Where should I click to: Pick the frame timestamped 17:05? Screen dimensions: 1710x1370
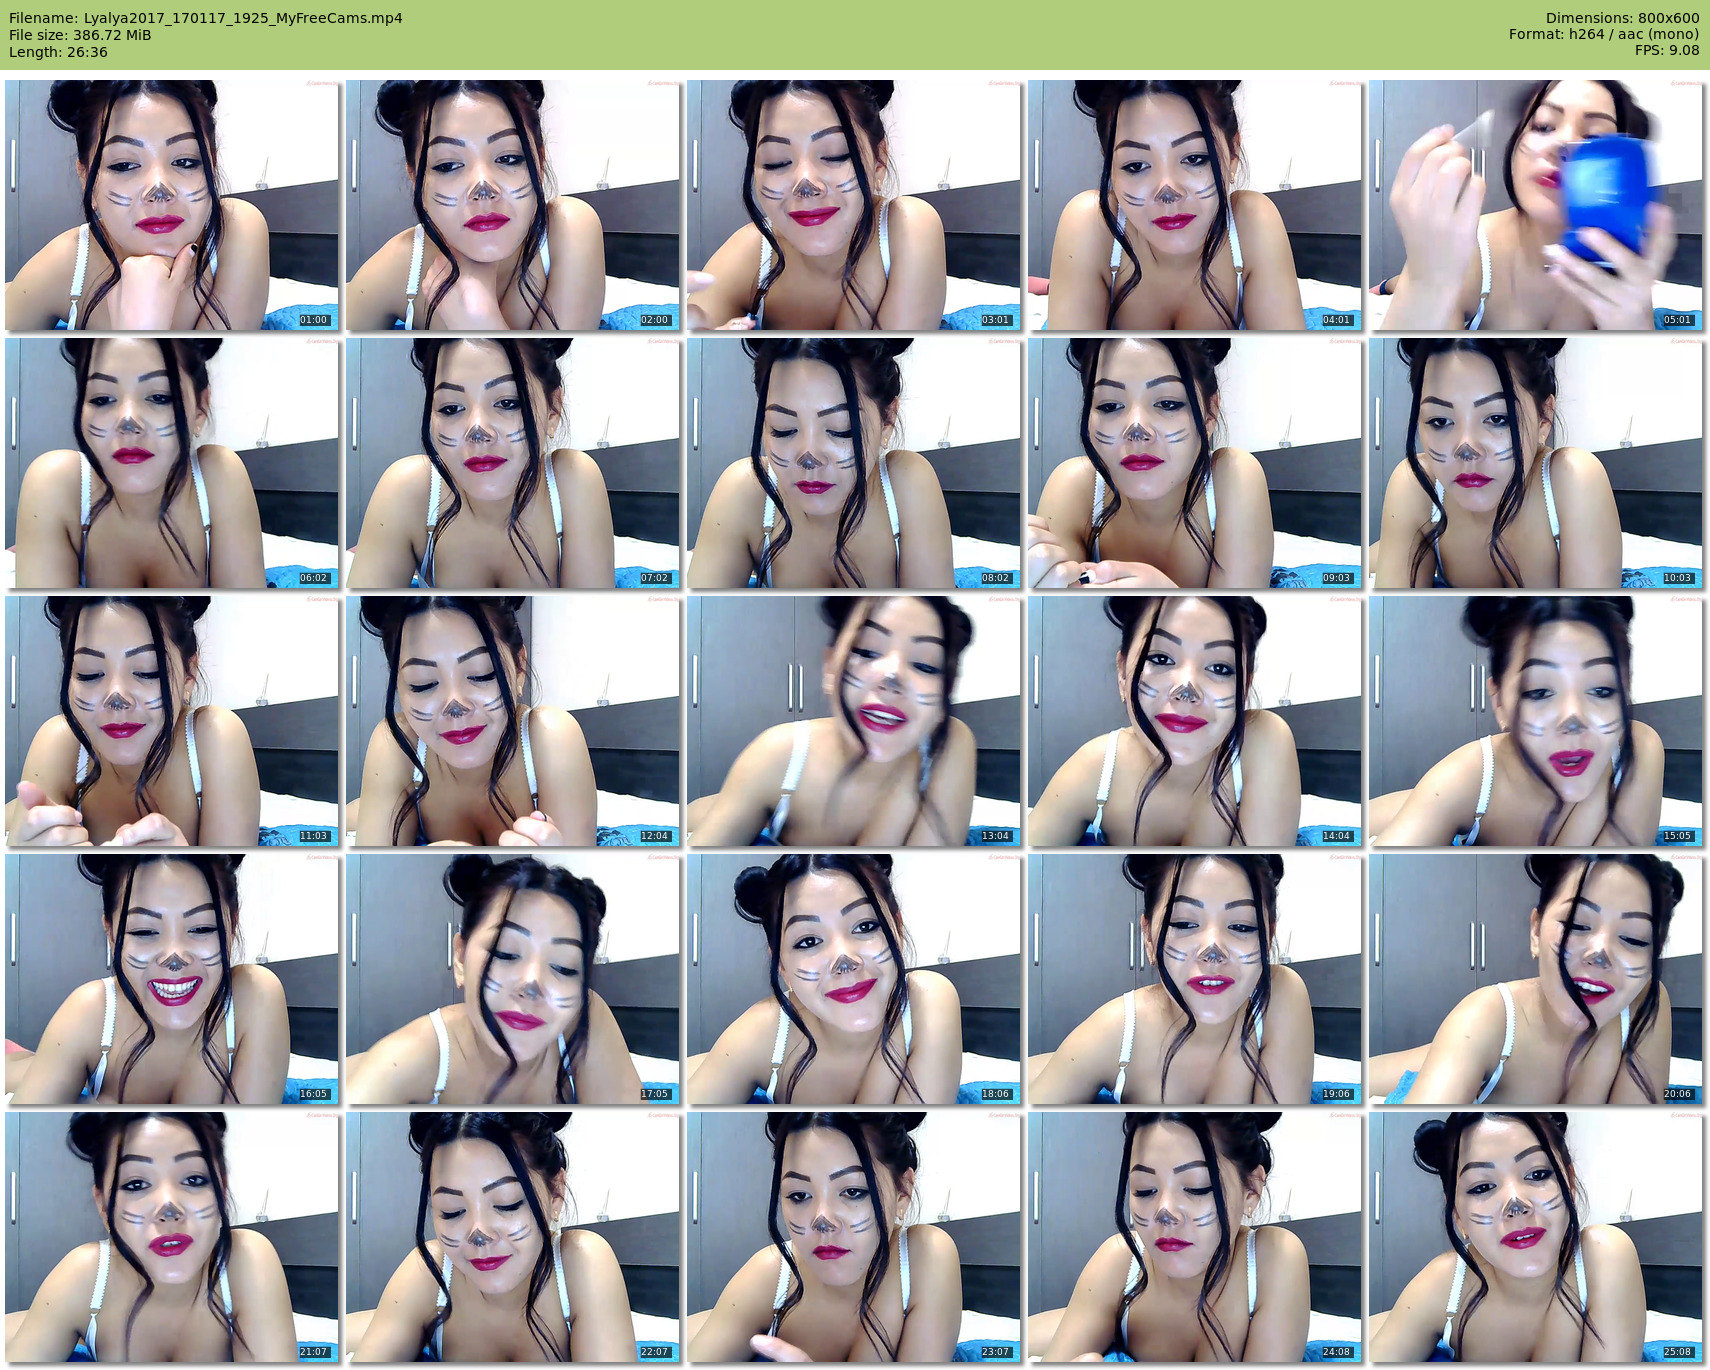click(x=513, y=979)
